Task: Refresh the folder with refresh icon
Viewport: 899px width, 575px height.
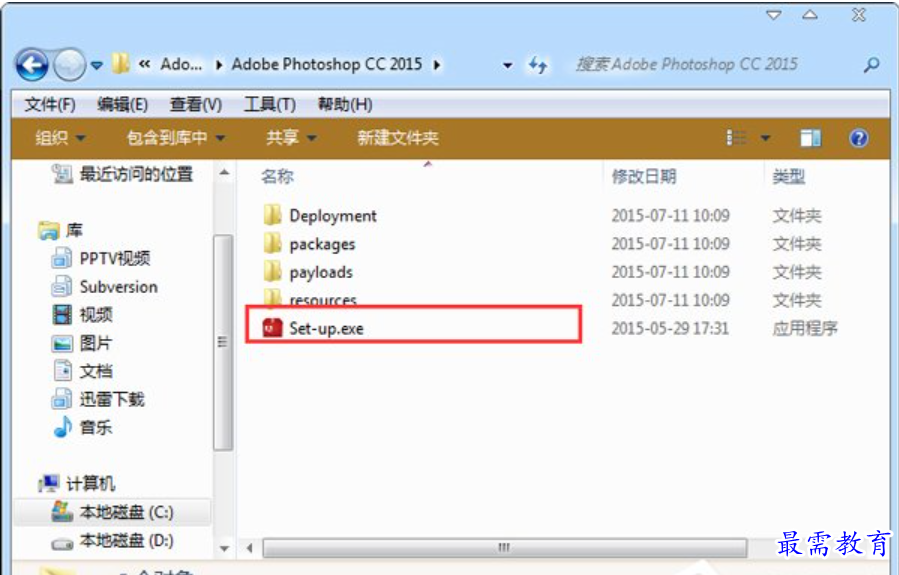Action: coord(538,65)
